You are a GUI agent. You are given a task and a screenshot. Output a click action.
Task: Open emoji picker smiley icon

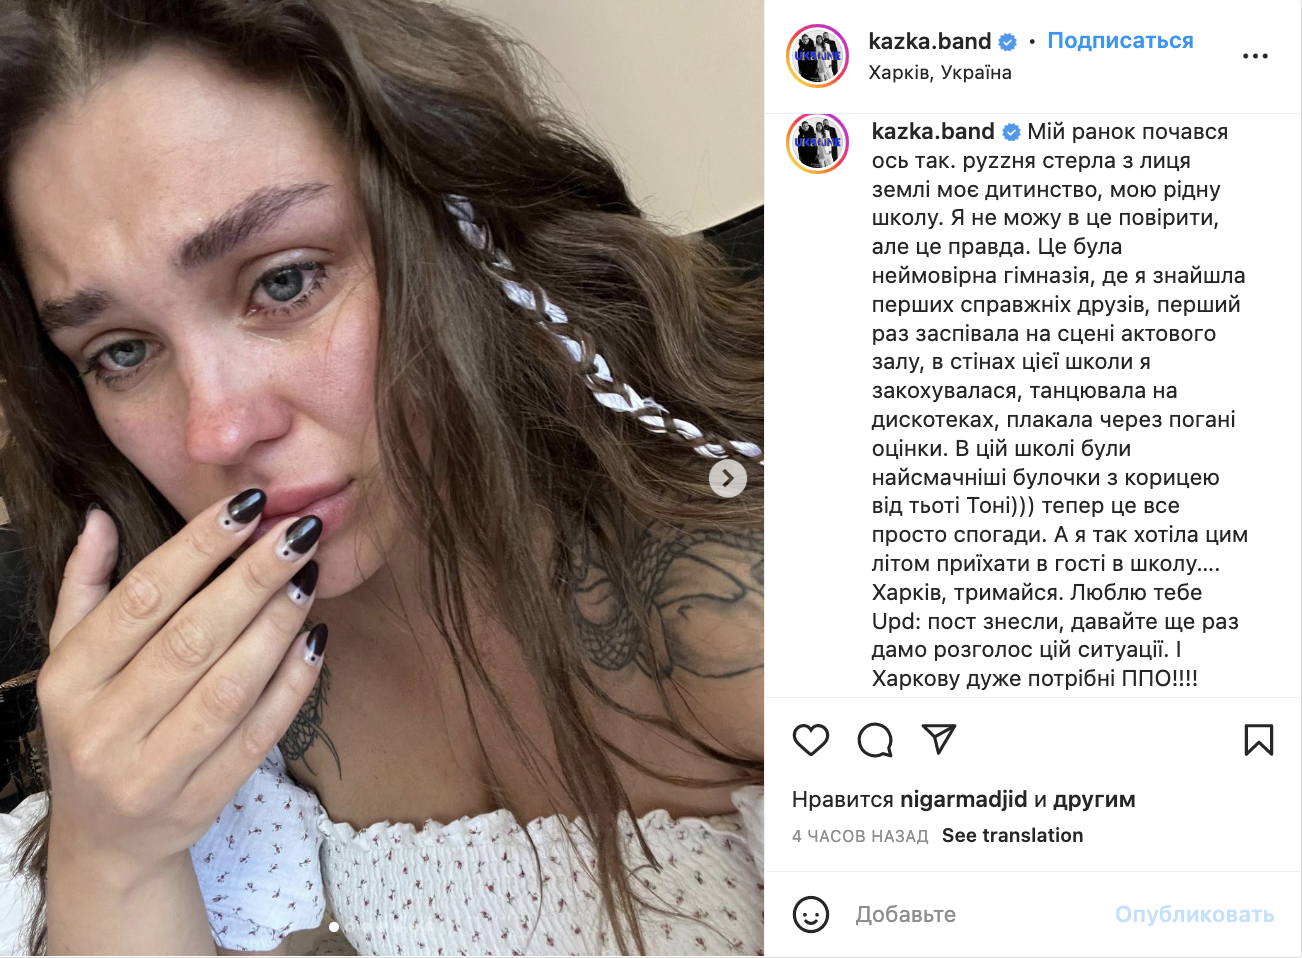(811, 914)
